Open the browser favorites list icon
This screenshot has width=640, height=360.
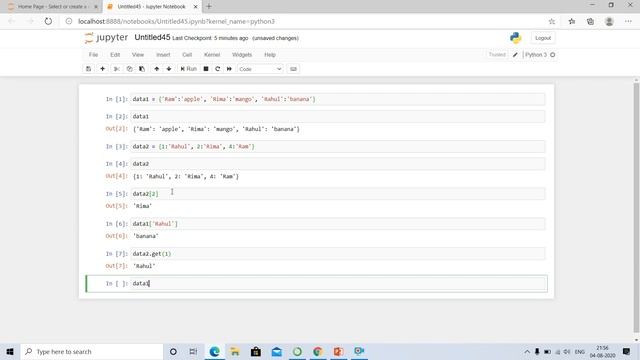[572, 21]
